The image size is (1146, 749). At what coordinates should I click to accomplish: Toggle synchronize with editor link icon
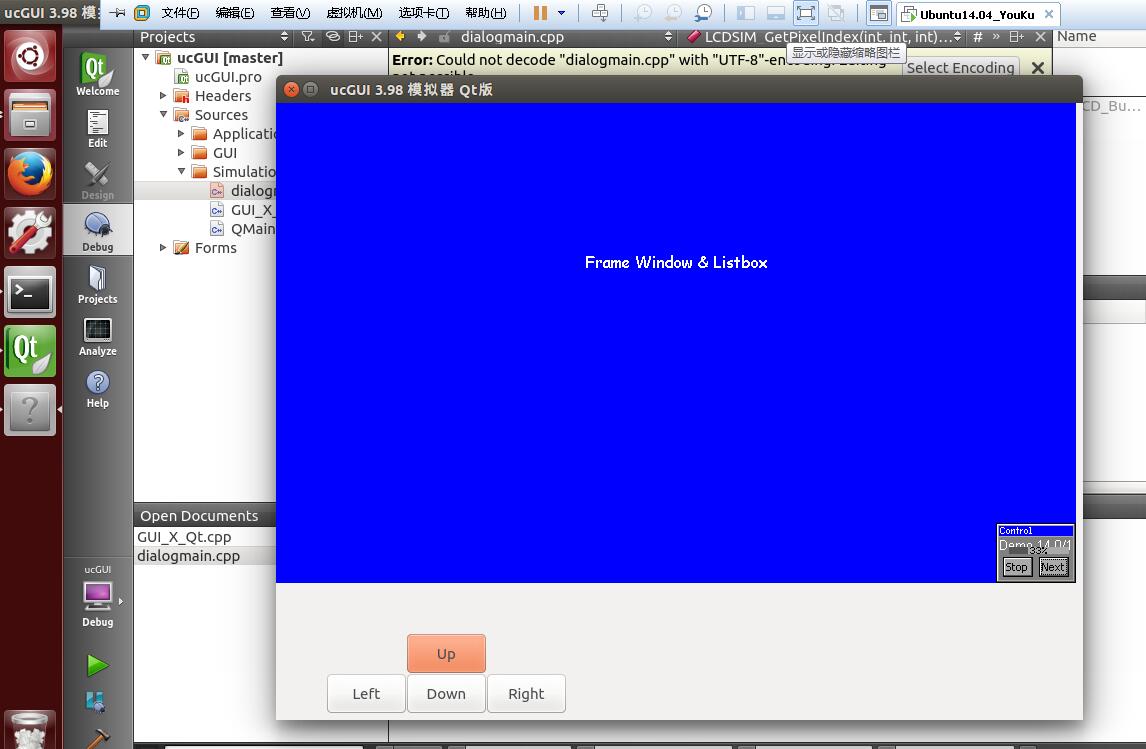(x=333, y=37)
